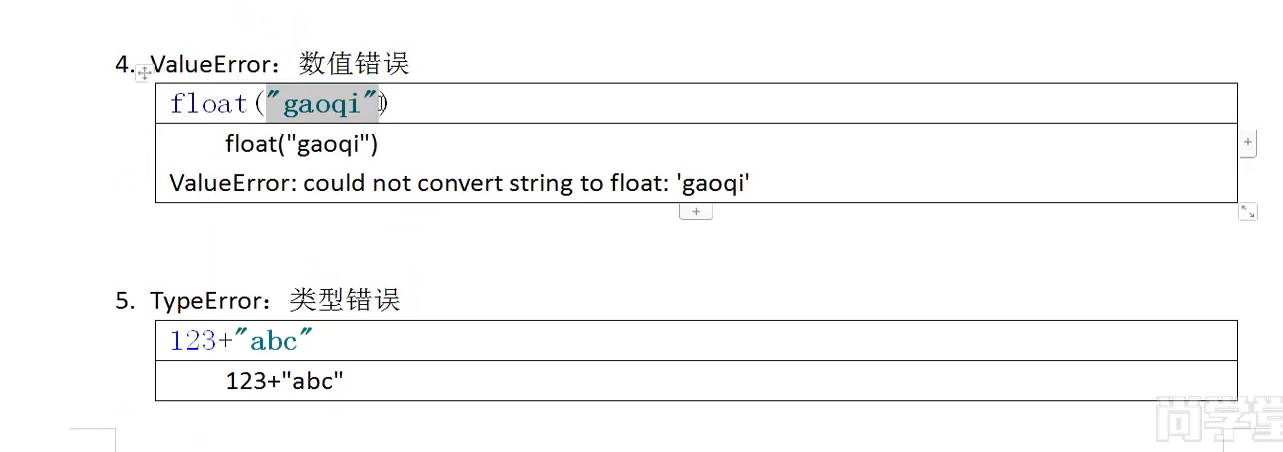The width and height of the screenshot is (1283, 452).
Task: Place cursor in the indented float("gaoqi") traceback line
Action: 301,145
